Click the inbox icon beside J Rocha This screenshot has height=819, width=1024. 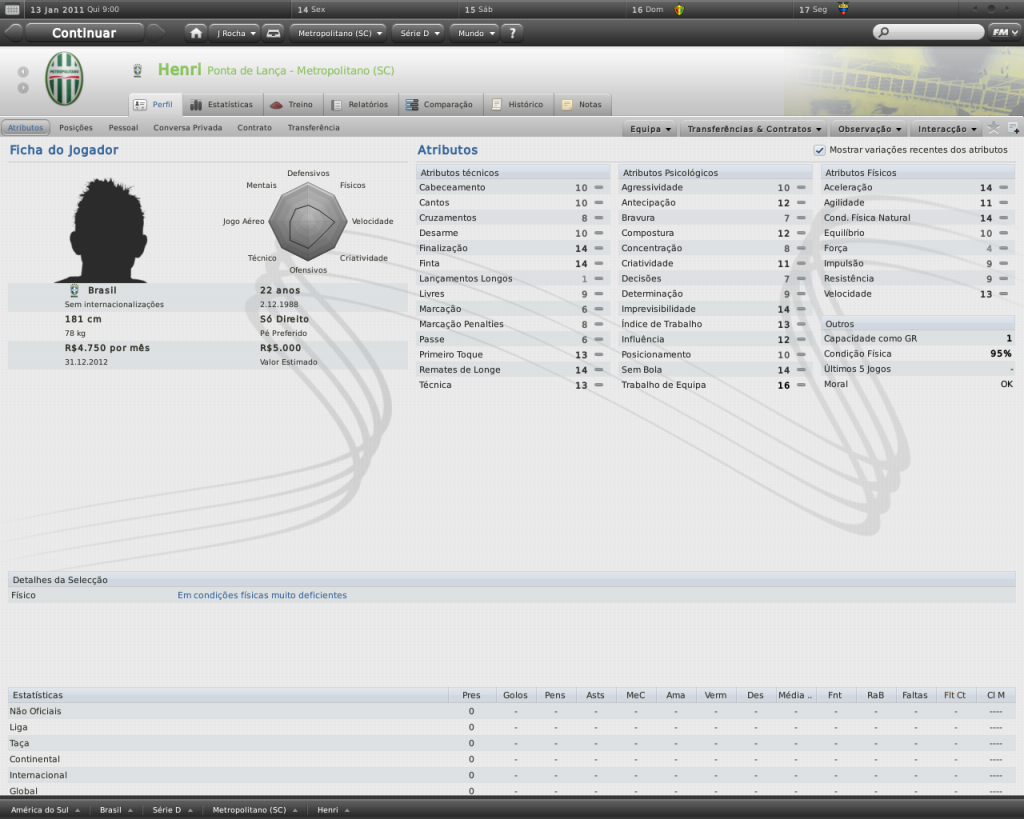[274, 33]
